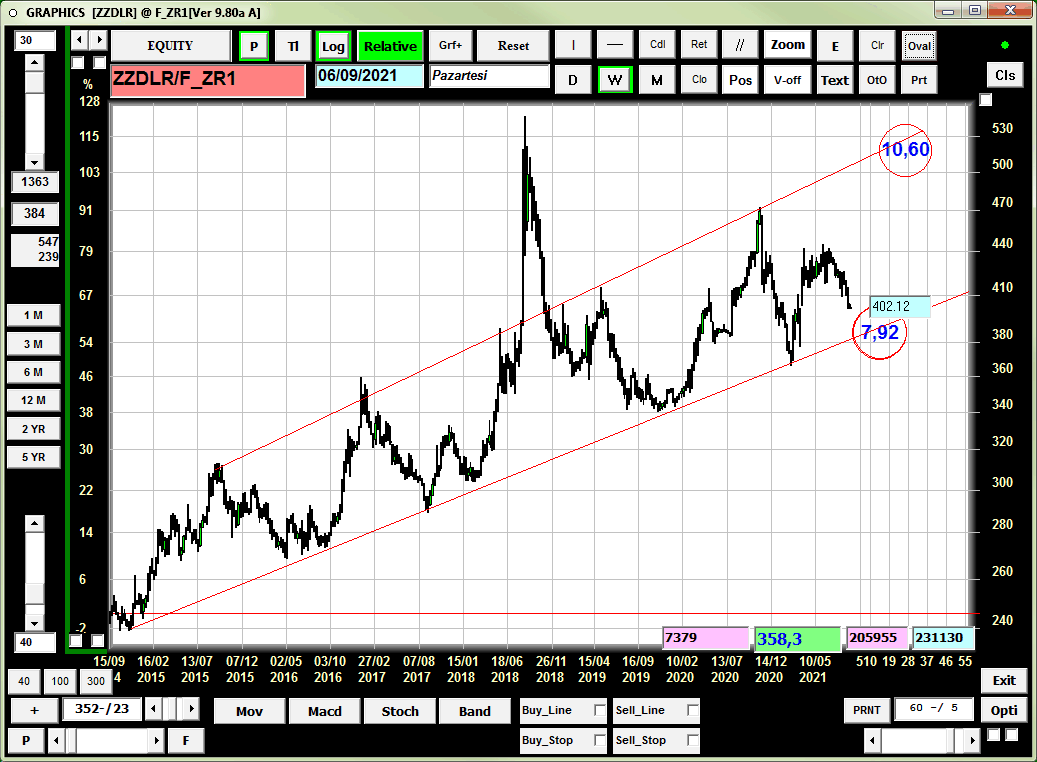
Task: Switch to Daily period with D button
Action: (573, 80)
